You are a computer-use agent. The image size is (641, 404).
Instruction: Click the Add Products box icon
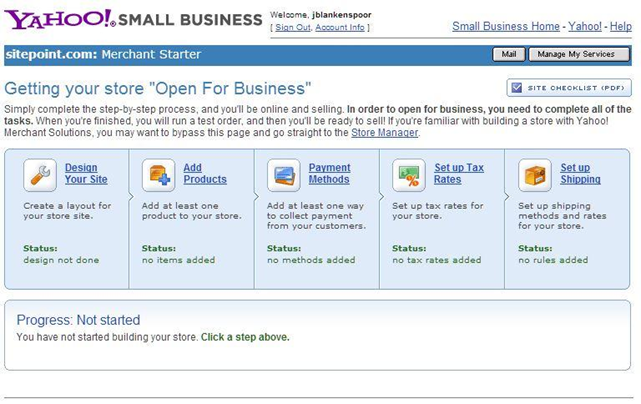tap(158, 175)
